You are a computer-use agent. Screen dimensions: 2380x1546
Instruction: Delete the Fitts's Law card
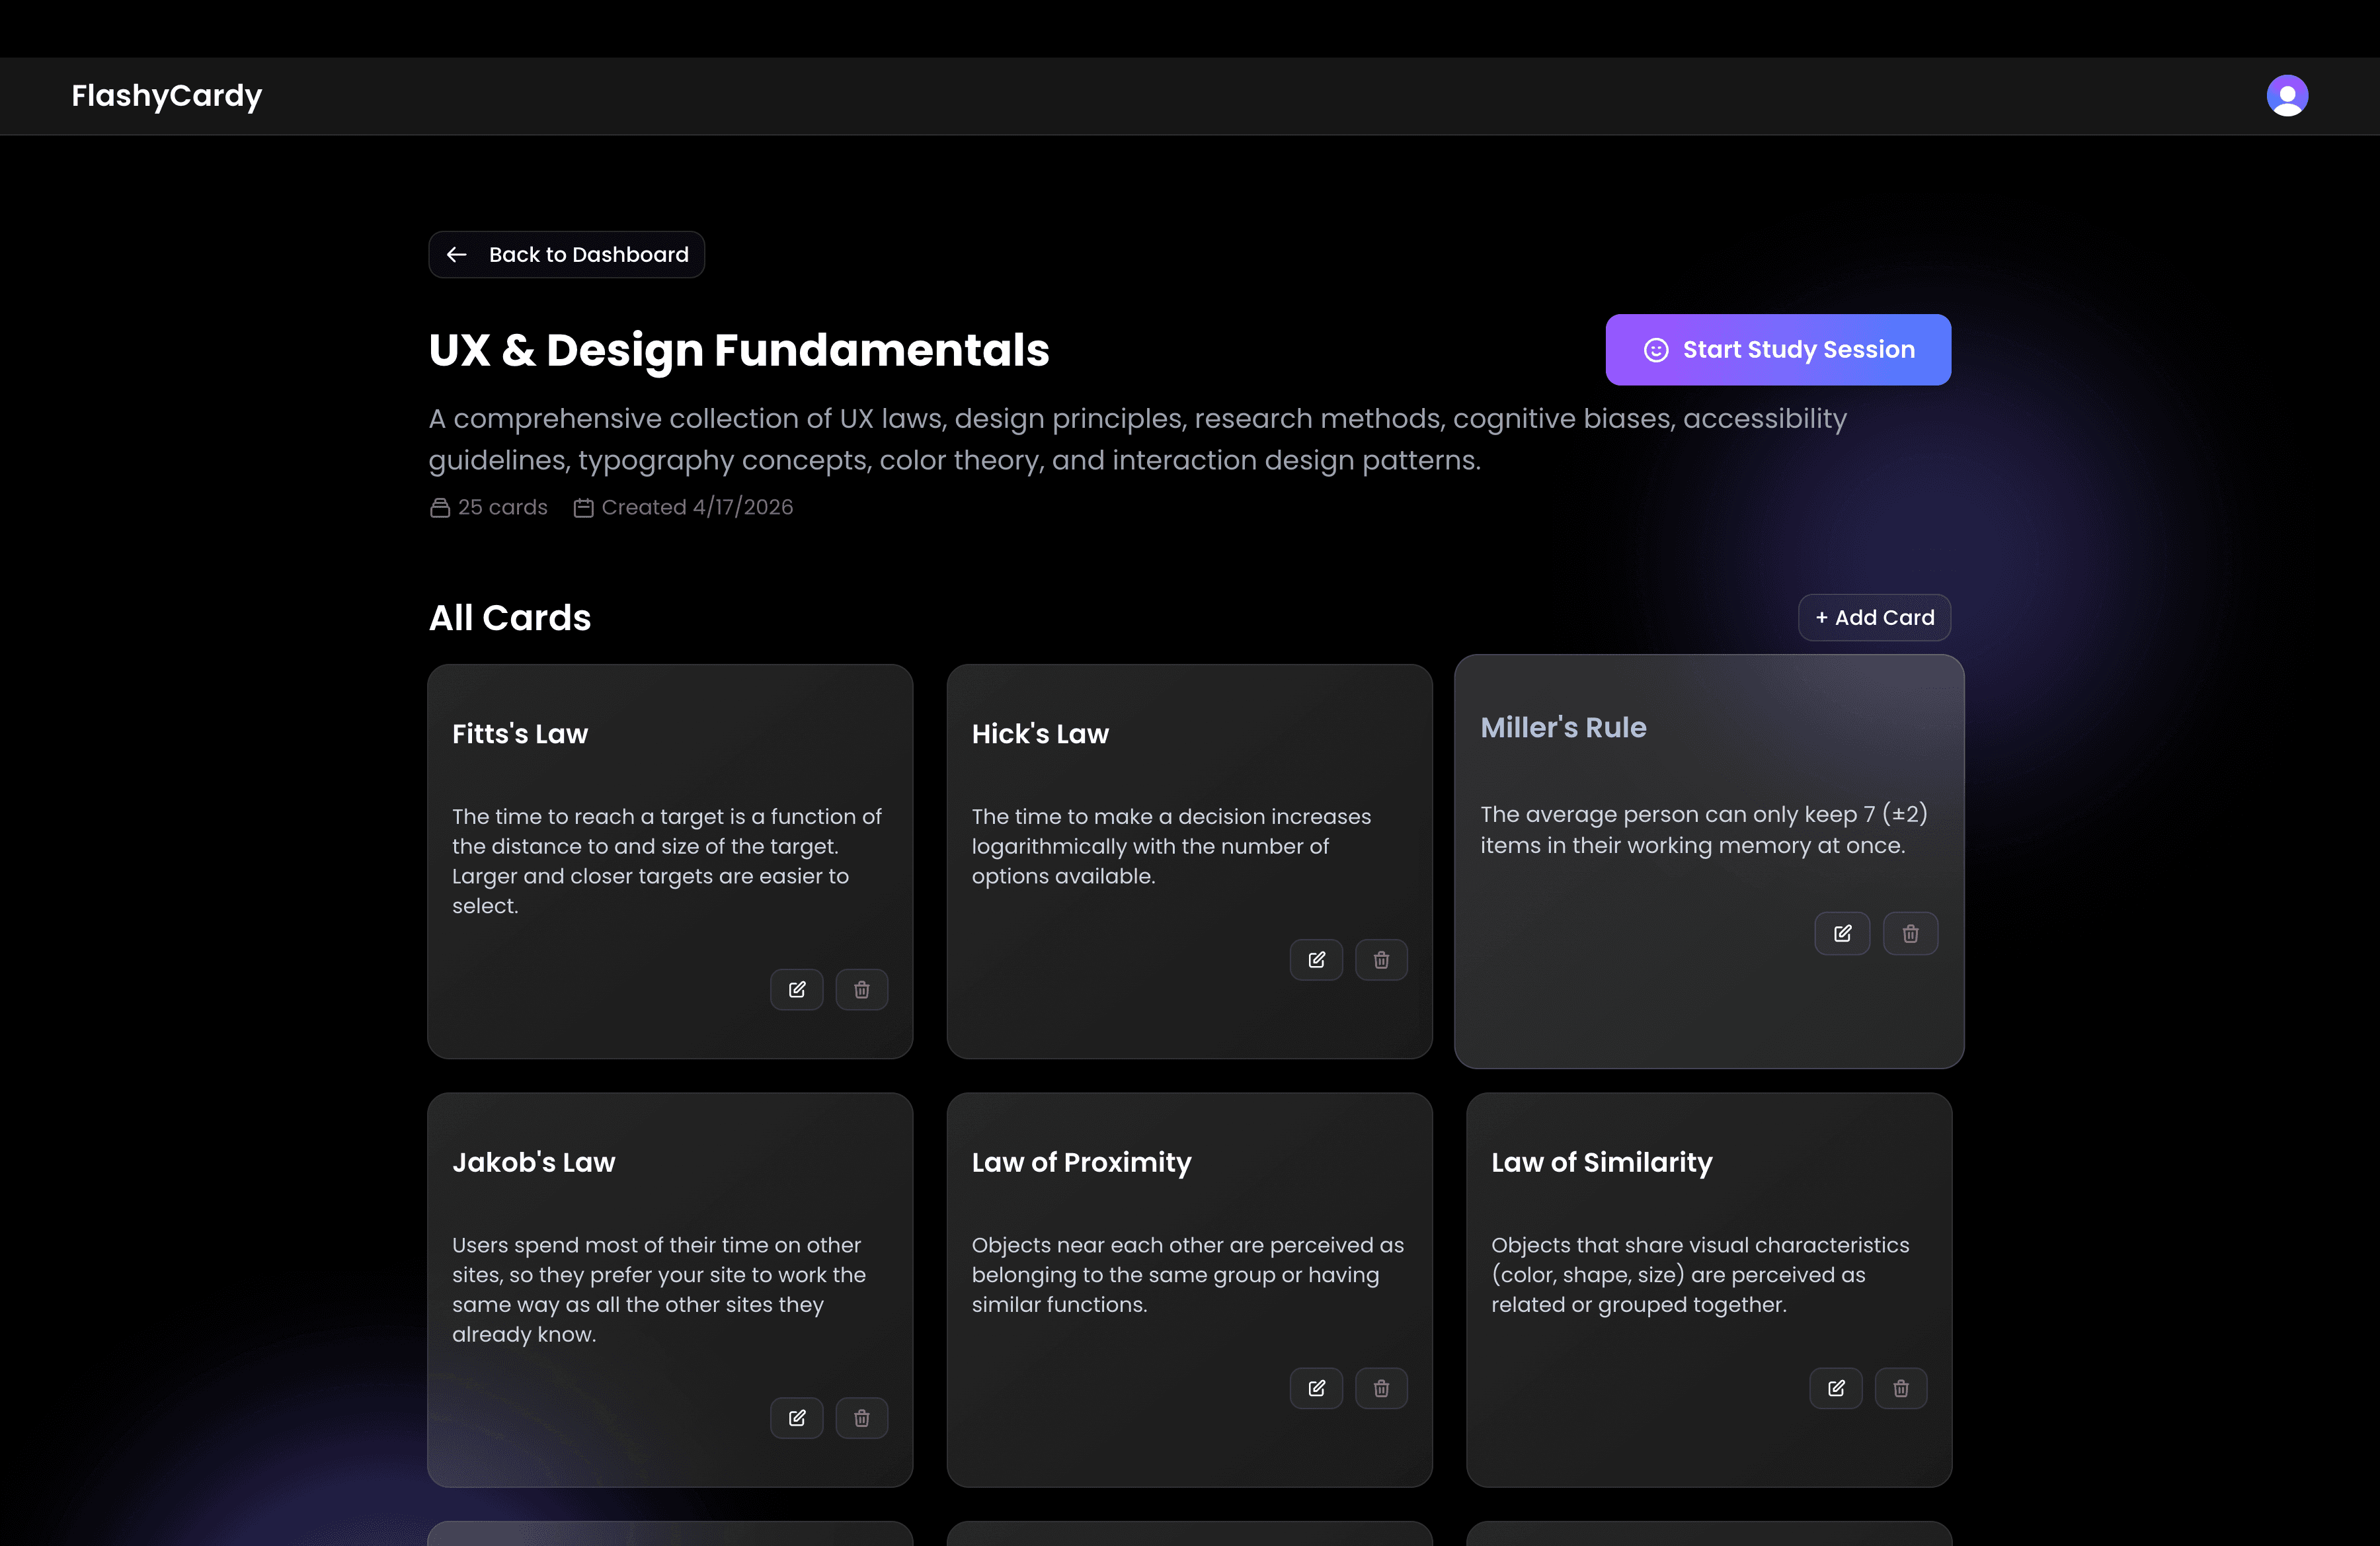click(861, 989)
